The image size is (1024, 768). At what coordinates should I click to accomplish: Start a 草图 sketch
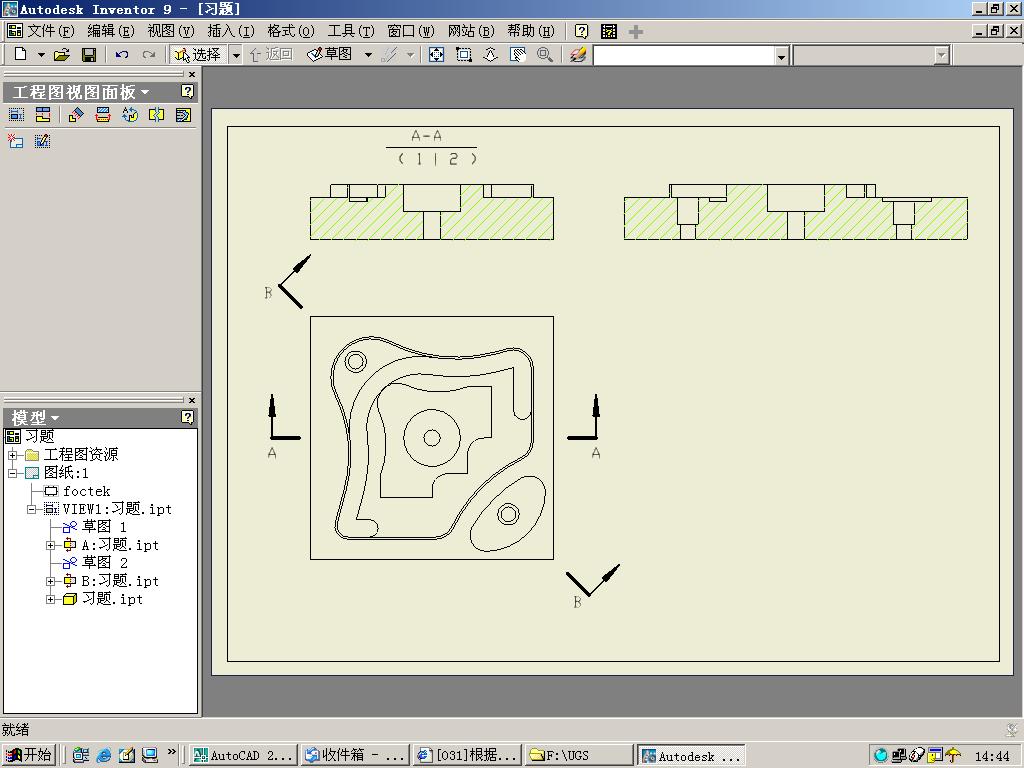click(330, 54)
